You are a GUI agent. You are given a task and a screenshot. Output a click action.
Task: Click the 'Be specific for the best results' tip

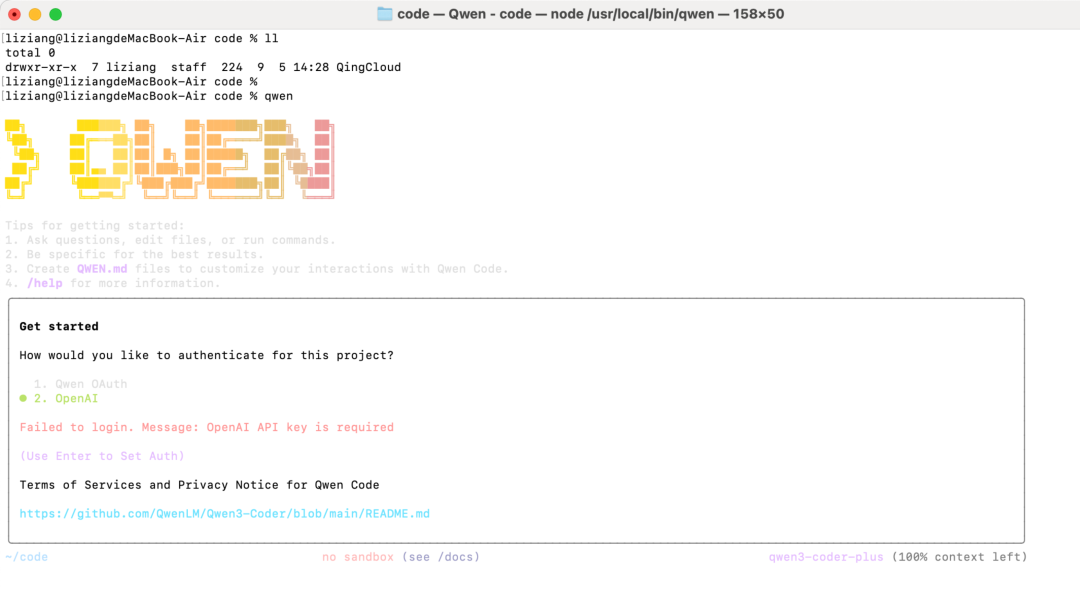click(134, 254)
